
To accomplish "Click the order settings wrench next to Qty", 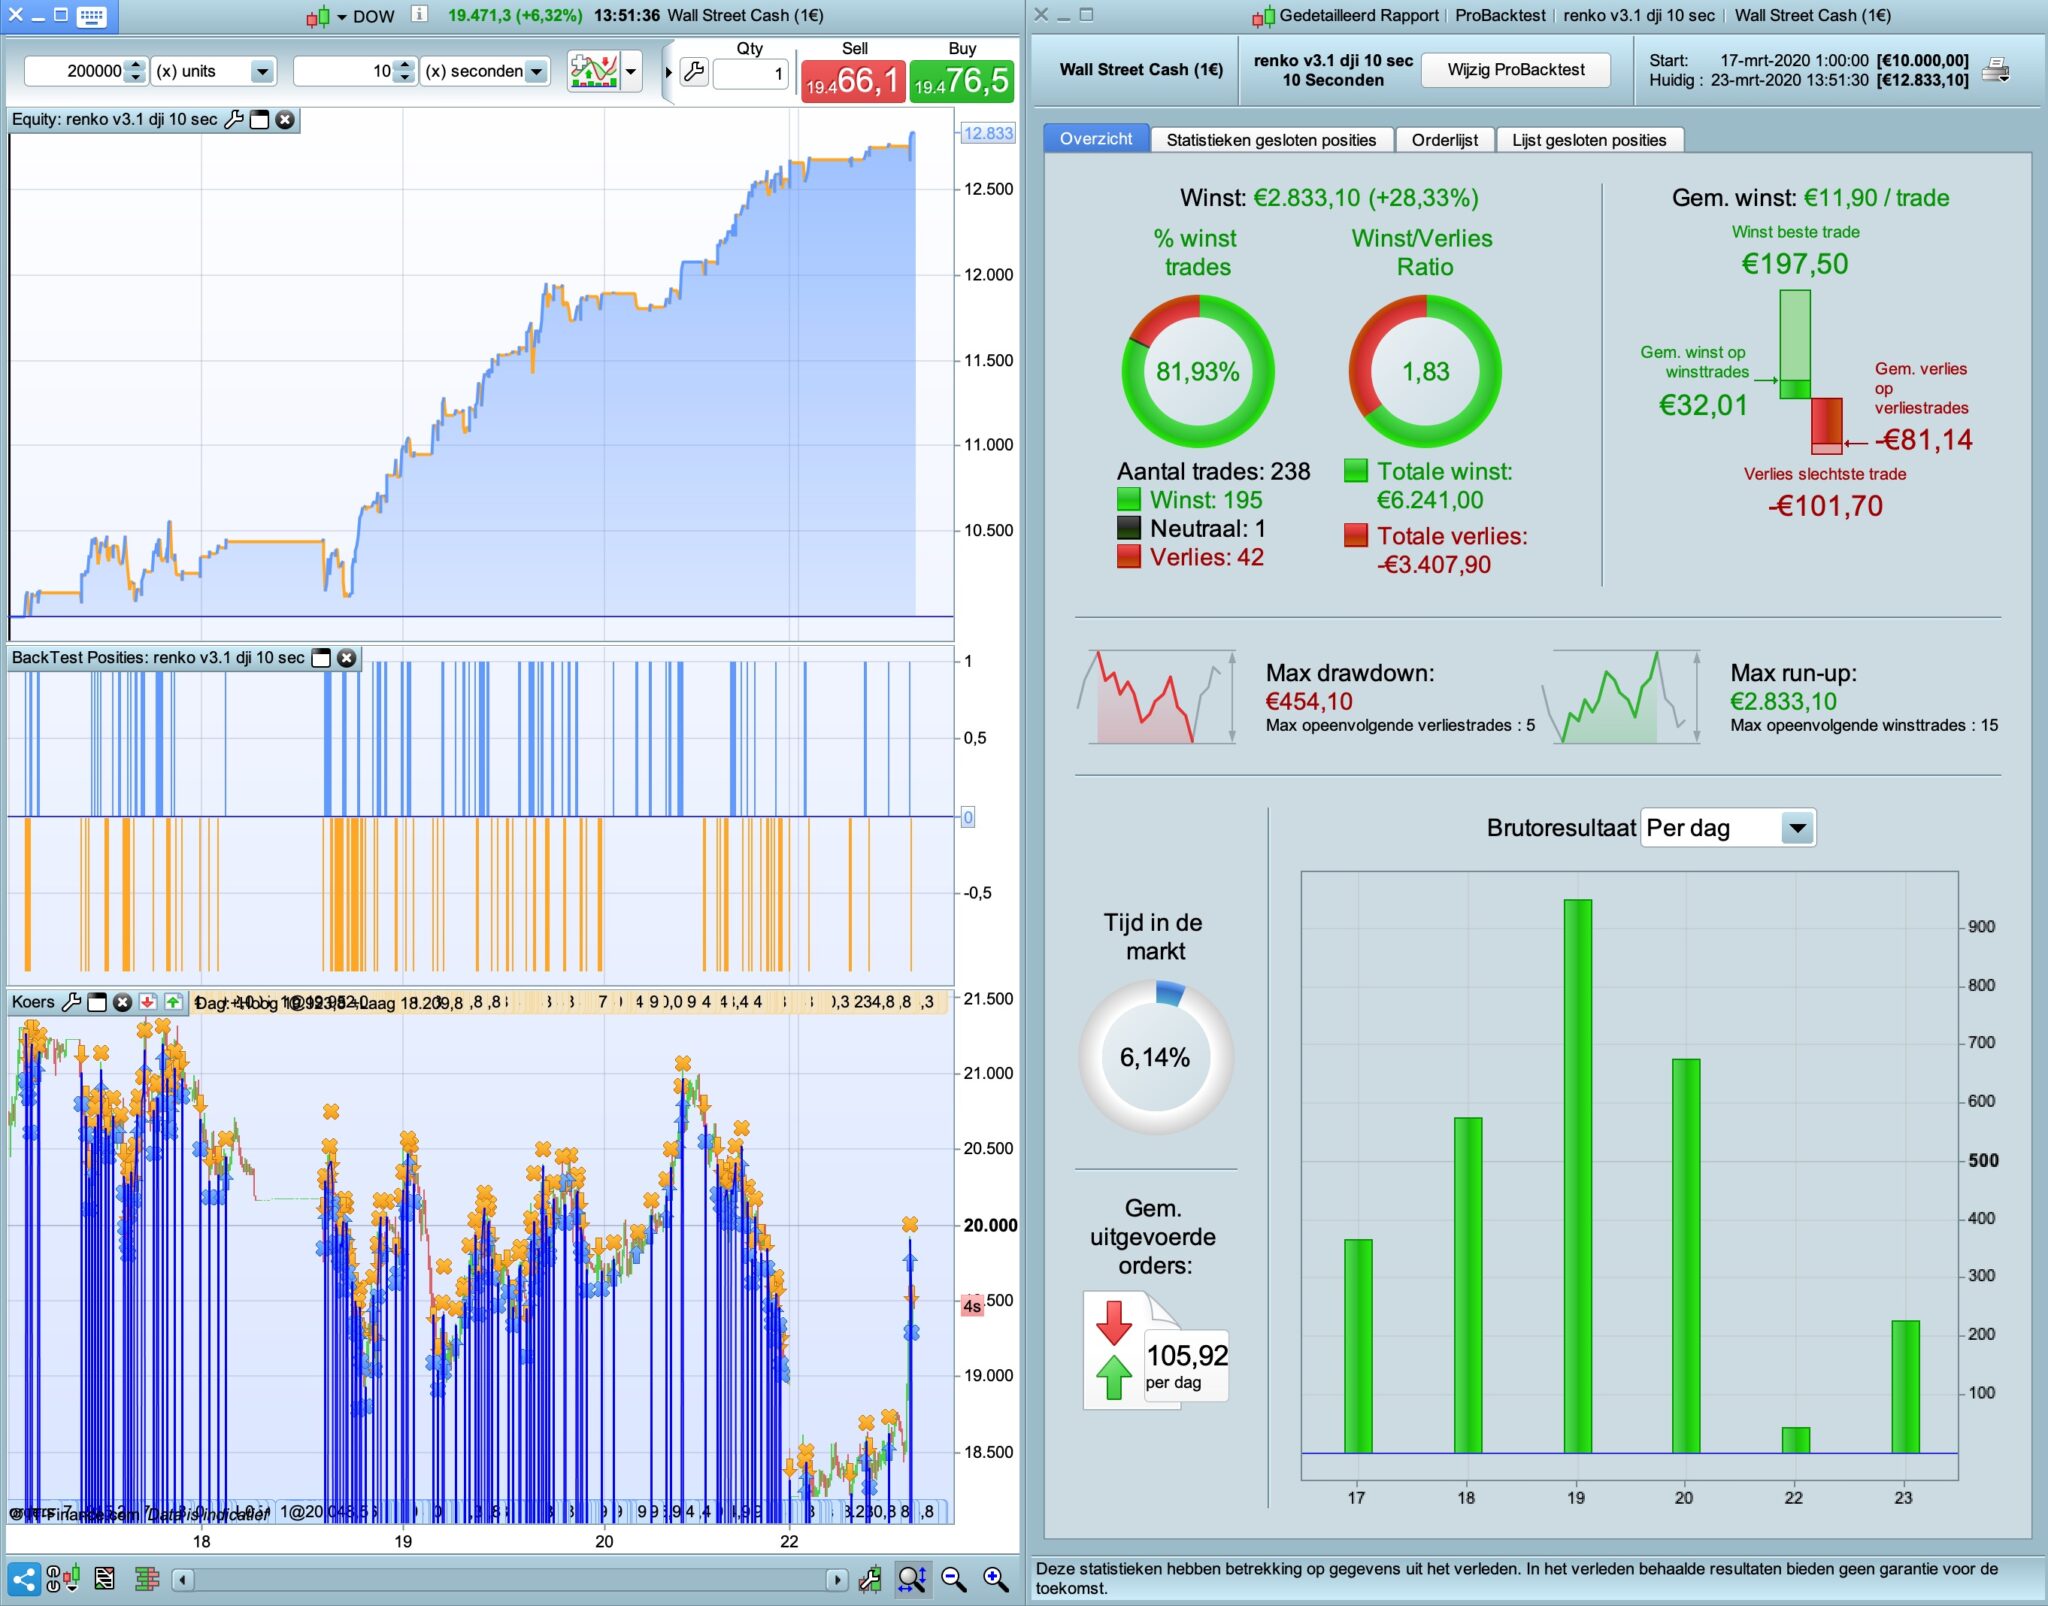I will (694, 72).
